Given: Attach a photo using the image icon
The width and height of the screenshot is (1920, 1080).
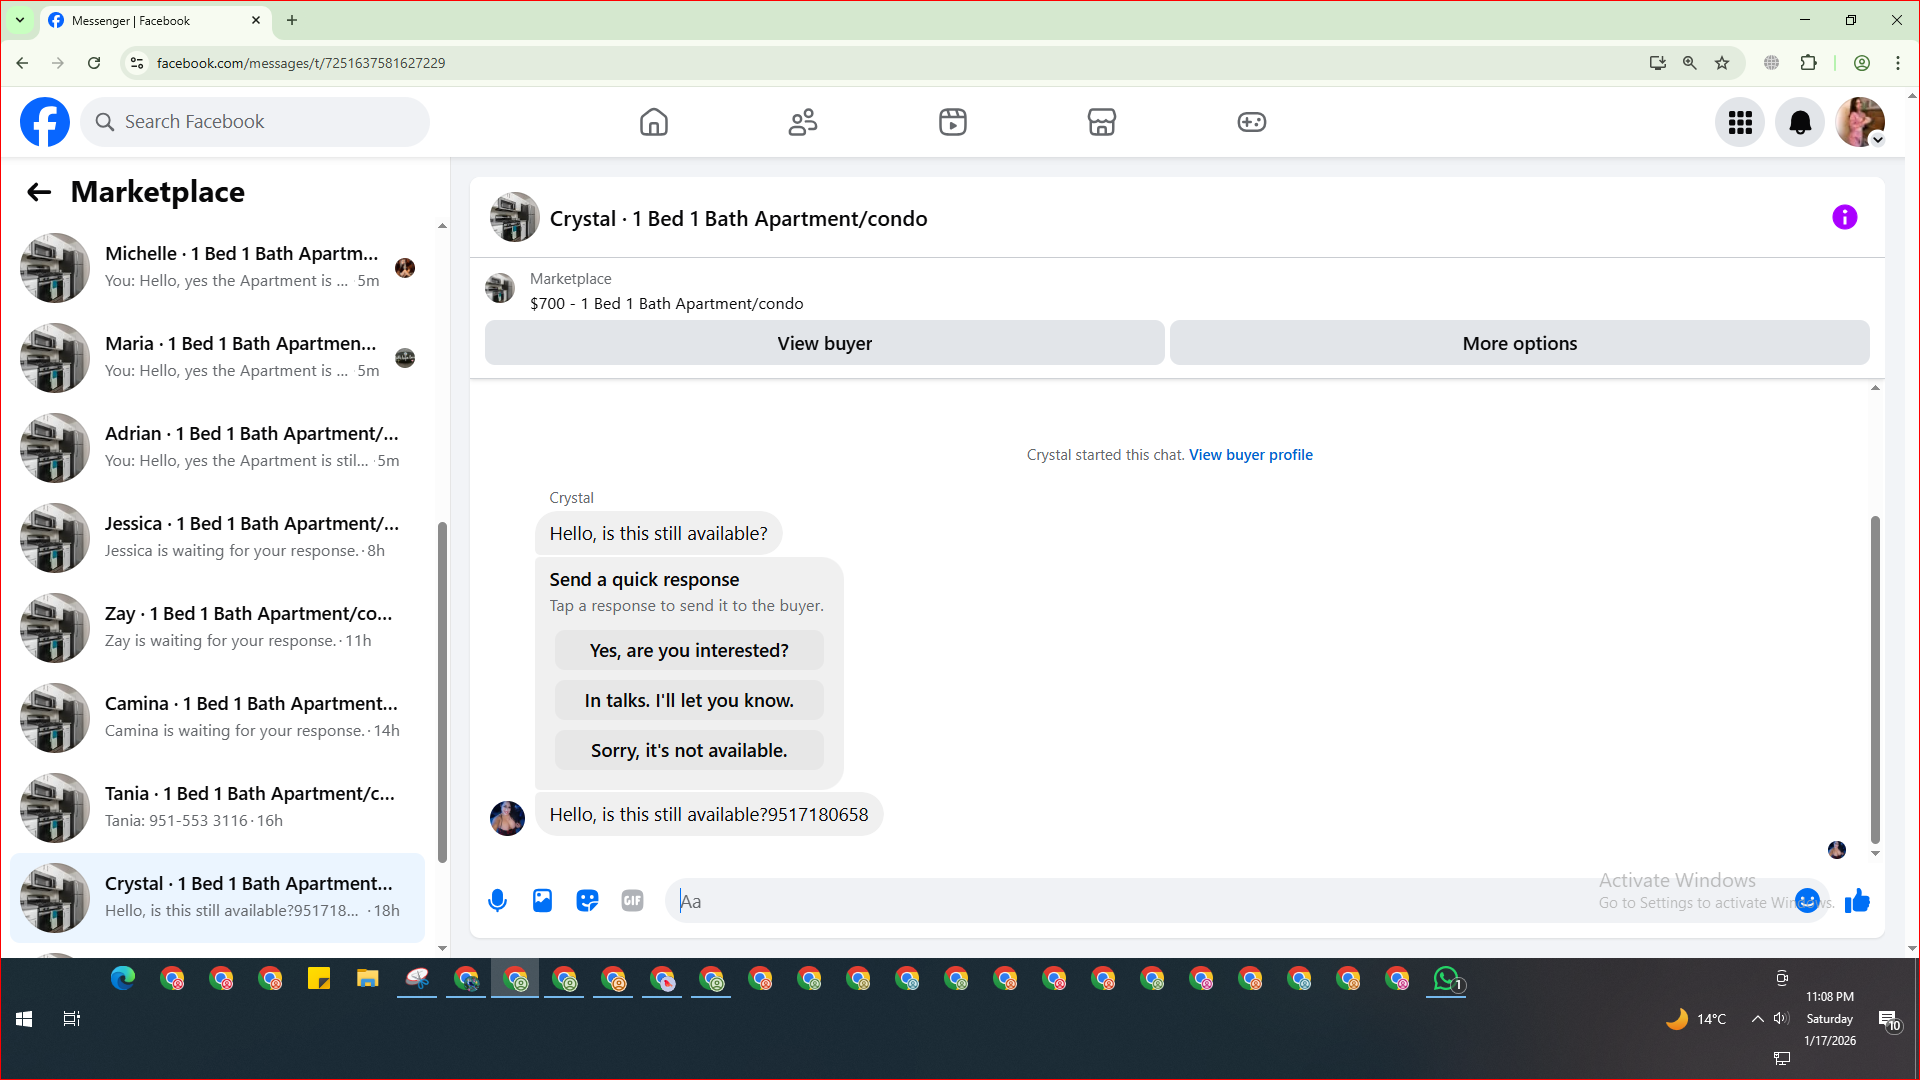Looking at the screenshot, I should click(x=542, y=901).
